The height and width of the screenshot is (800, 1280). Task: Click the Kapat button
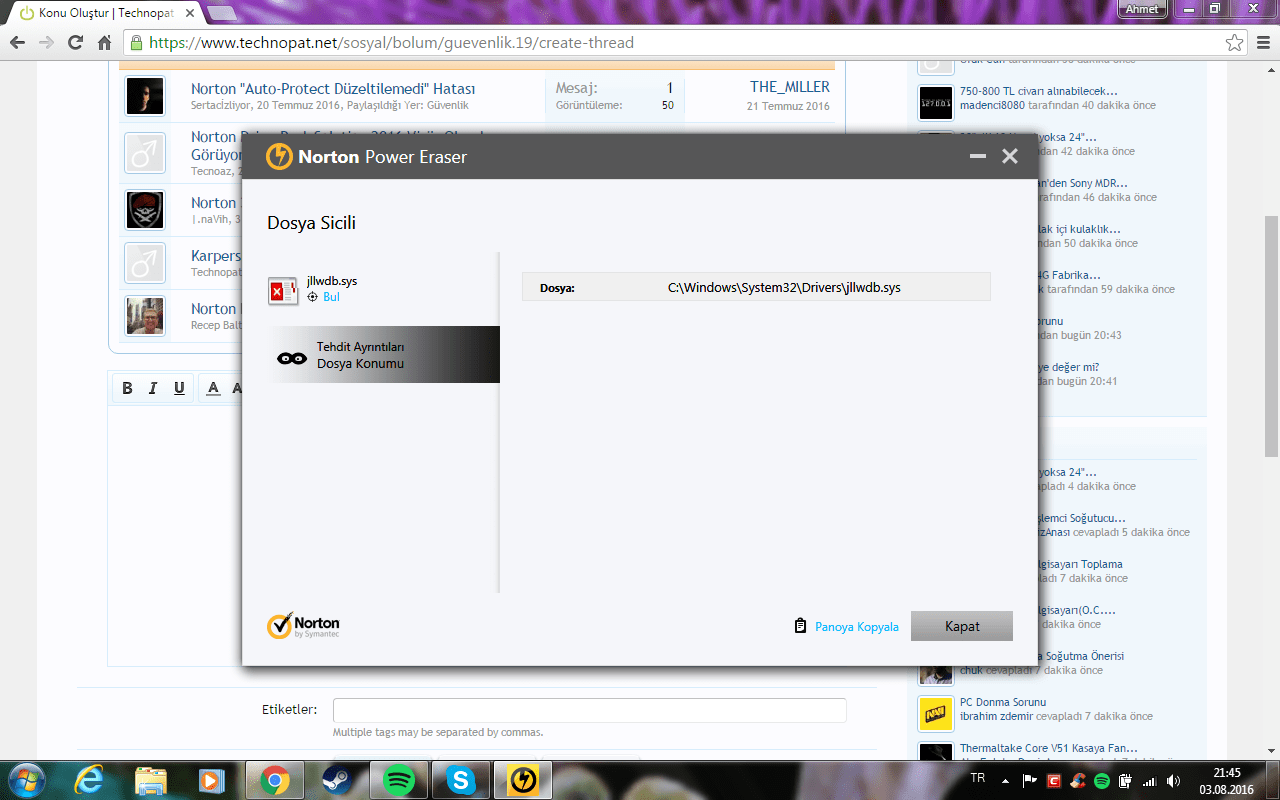point(962,626)
